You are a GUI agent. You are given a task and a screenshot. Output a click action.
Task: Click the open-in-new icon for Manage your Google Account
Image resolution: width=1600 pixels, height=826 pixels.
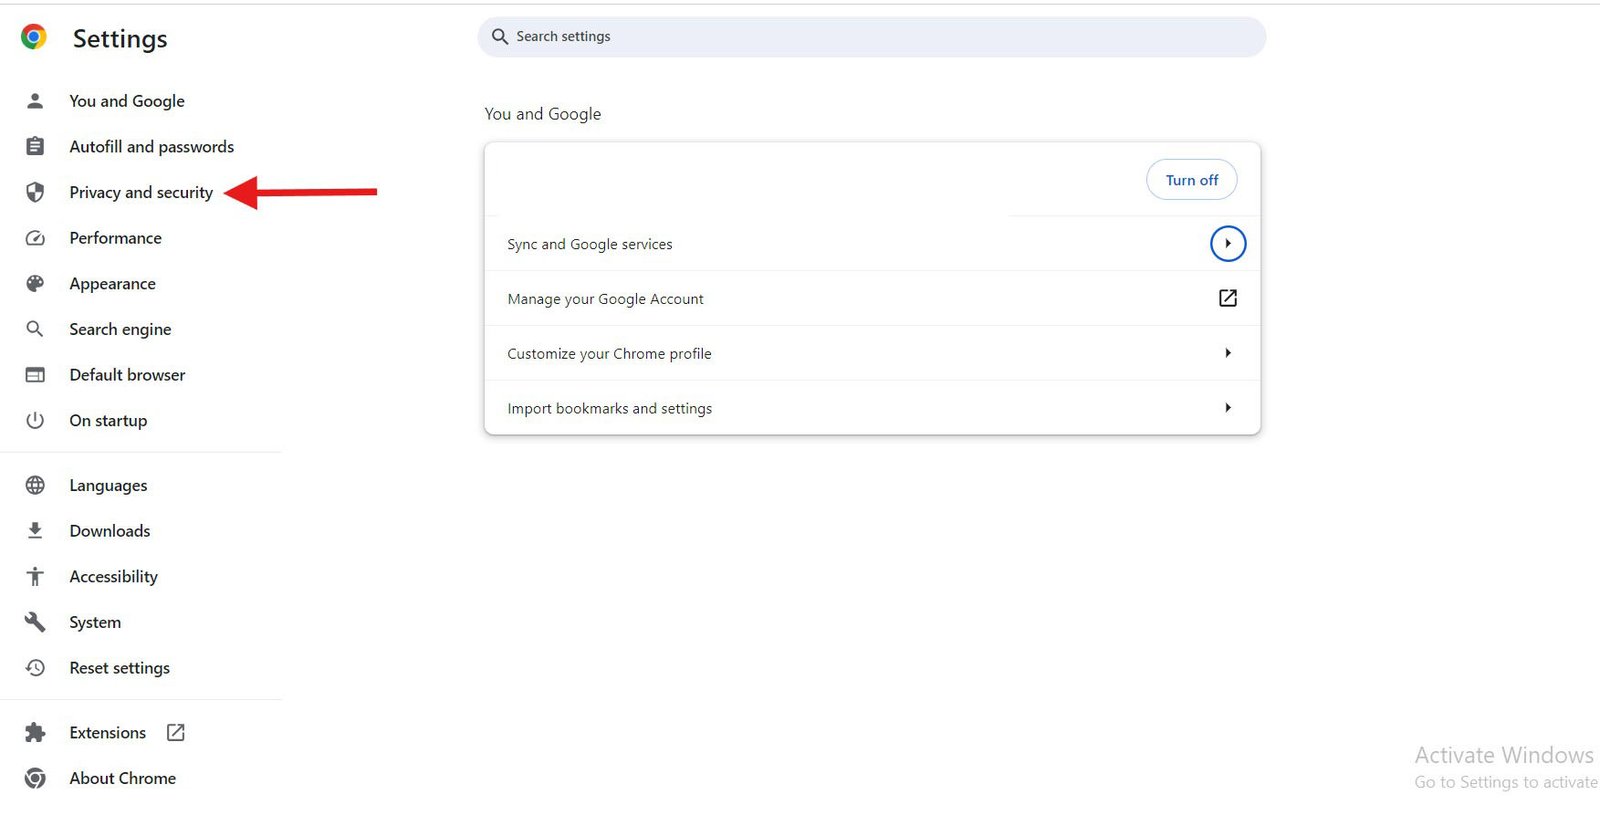coord(1228,298)
